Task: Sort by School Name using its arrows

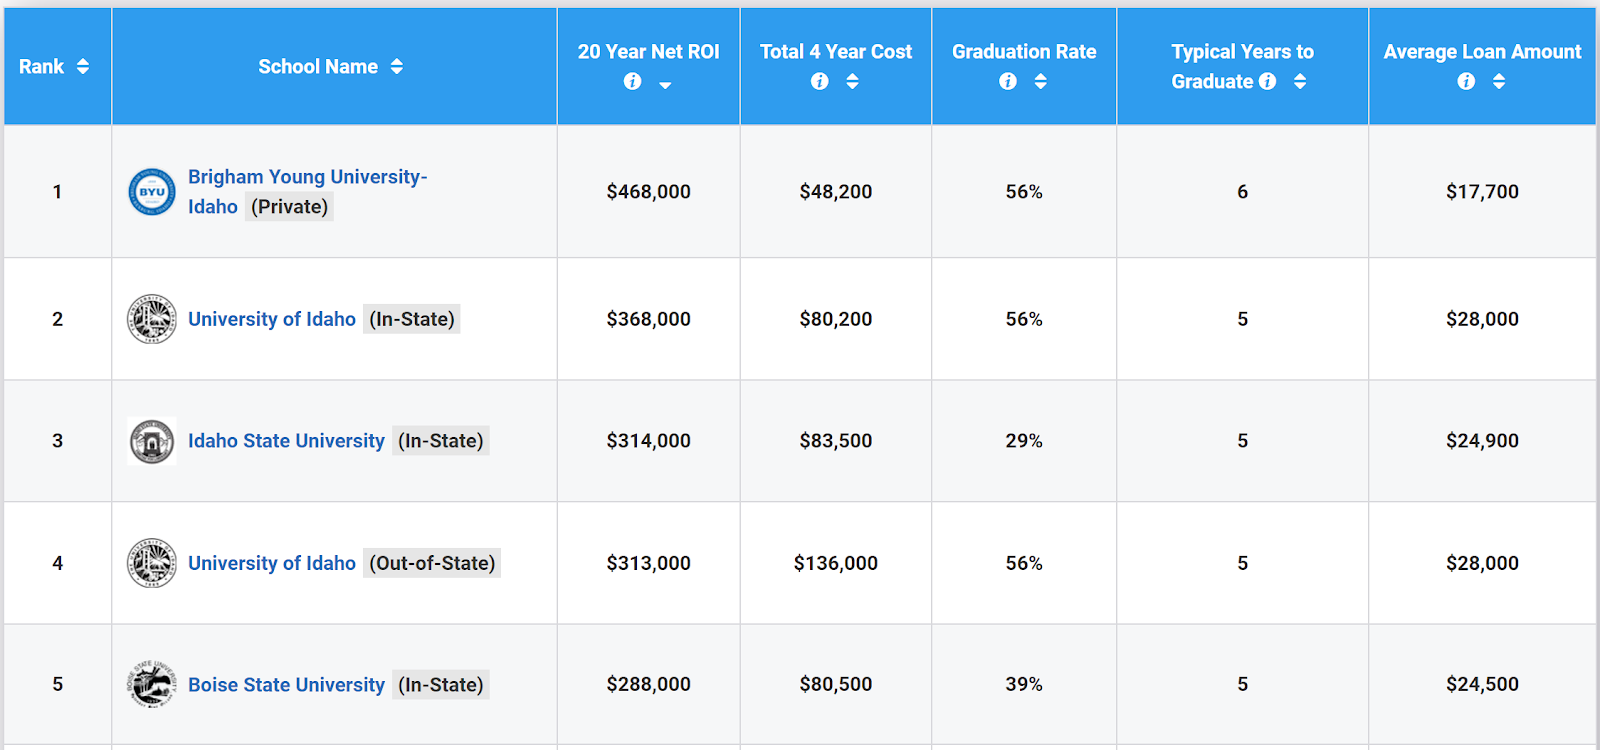Action: (397, 67)
